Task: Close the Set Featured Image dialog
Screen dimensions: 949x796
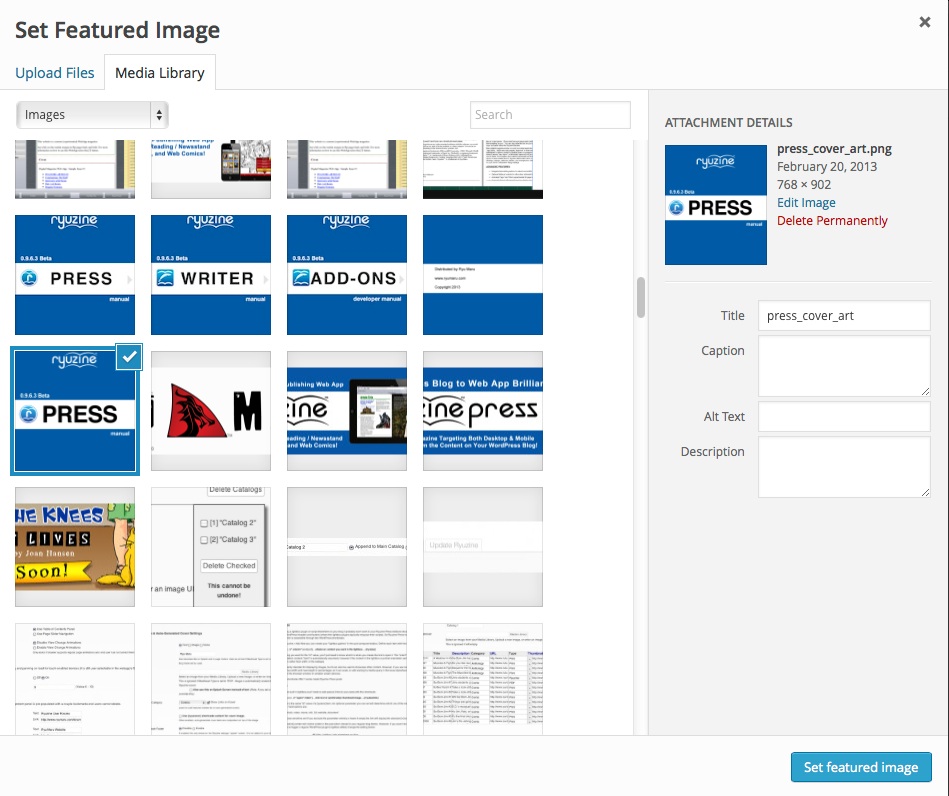Action: [924, 23]
